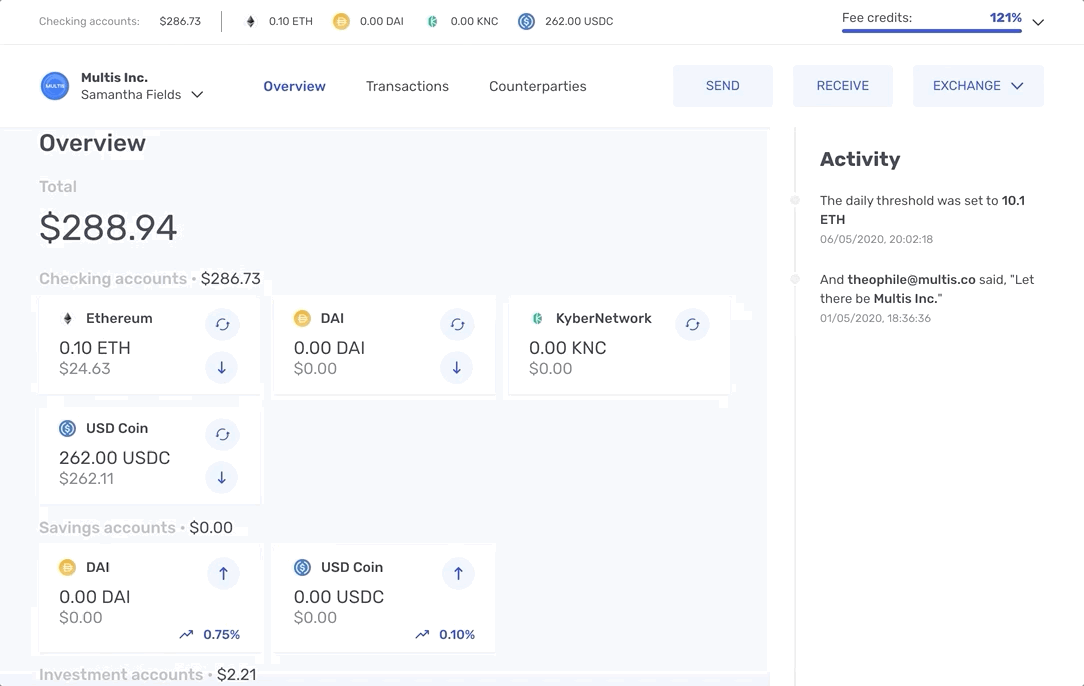The height and width of the screenshot is (686, 1084).
Task: Click the 262.00 USDC balance on checking card
Action: [x=115, y=458]
